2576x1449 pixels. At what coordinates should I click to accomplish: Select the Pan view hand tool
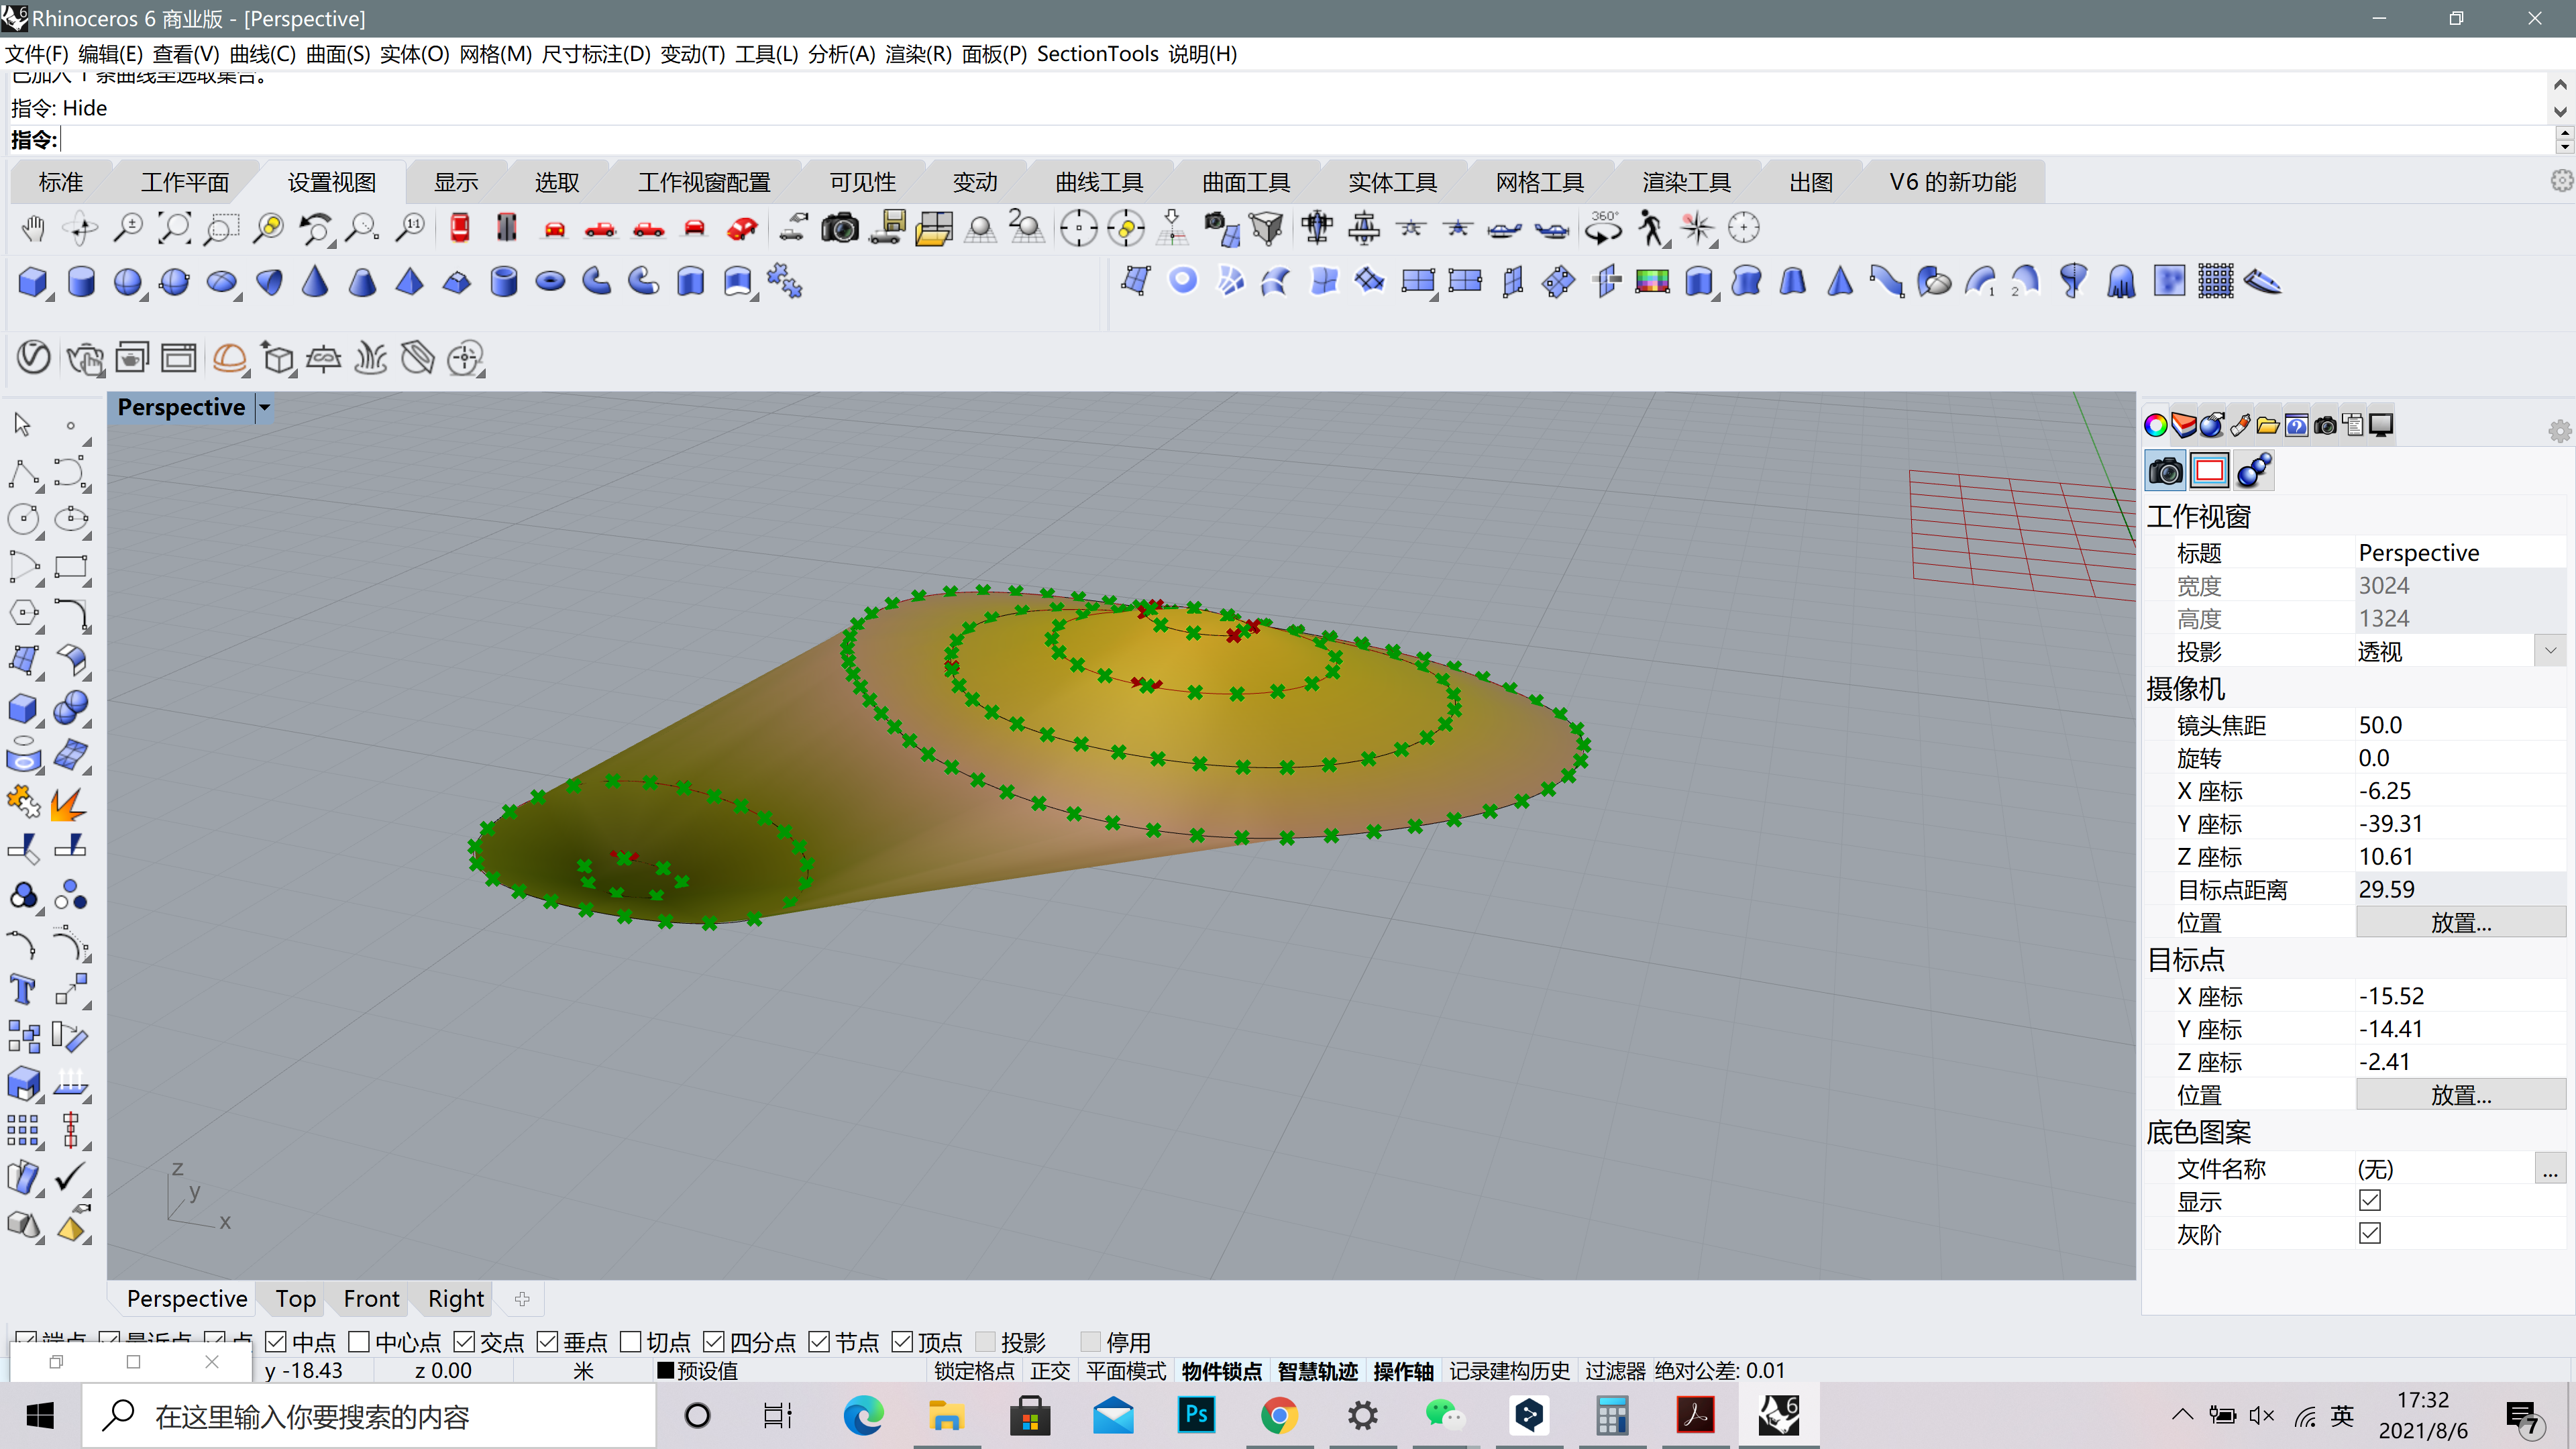tap(33, 229)
